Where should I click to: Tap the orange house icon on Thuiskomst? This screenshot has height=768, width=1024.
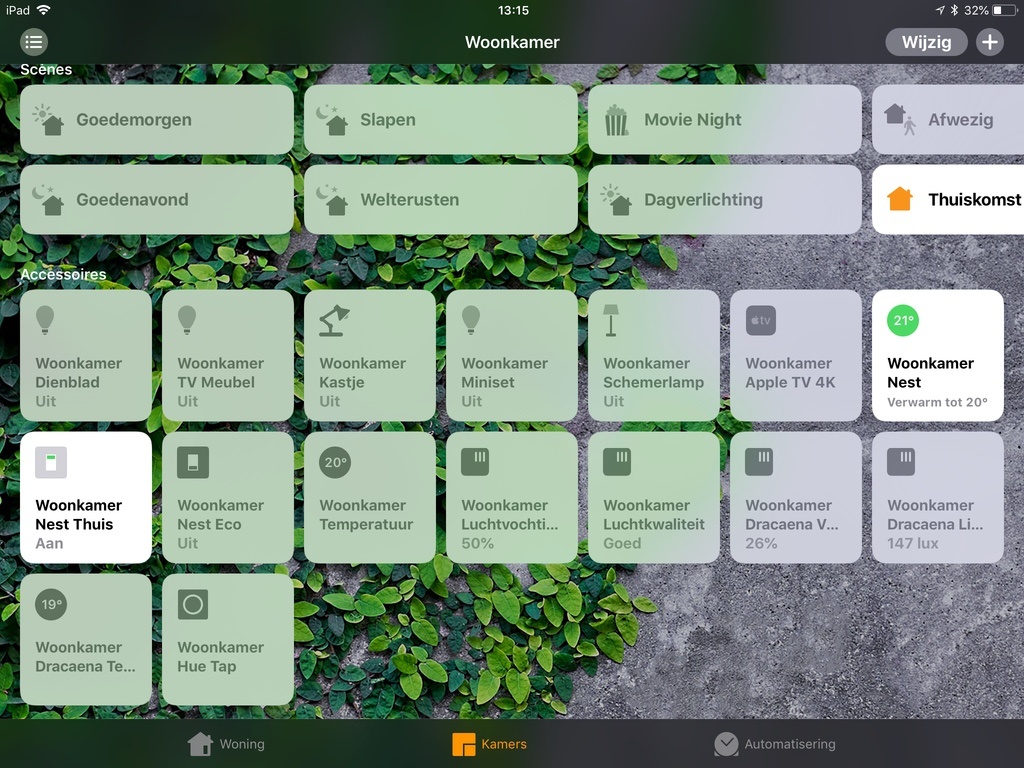point(900,199)
